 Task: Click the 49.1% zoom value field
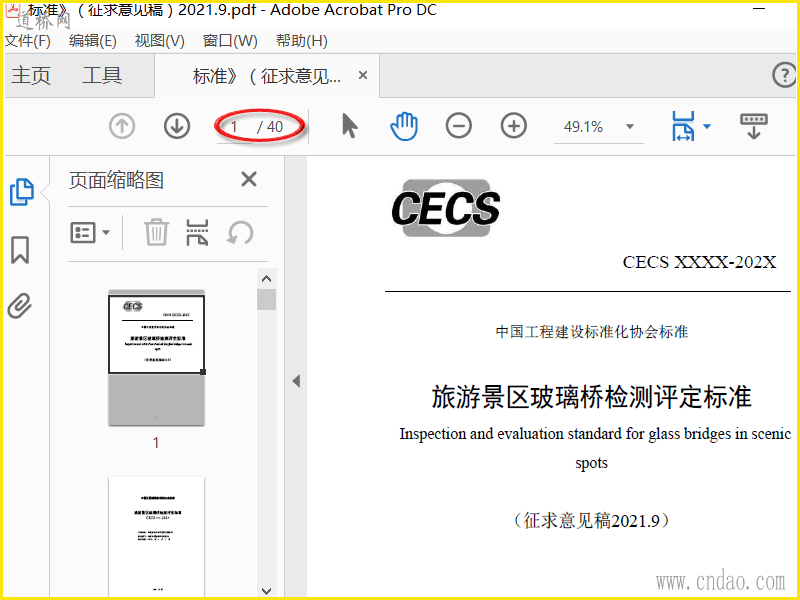click(x=584, y=127)
